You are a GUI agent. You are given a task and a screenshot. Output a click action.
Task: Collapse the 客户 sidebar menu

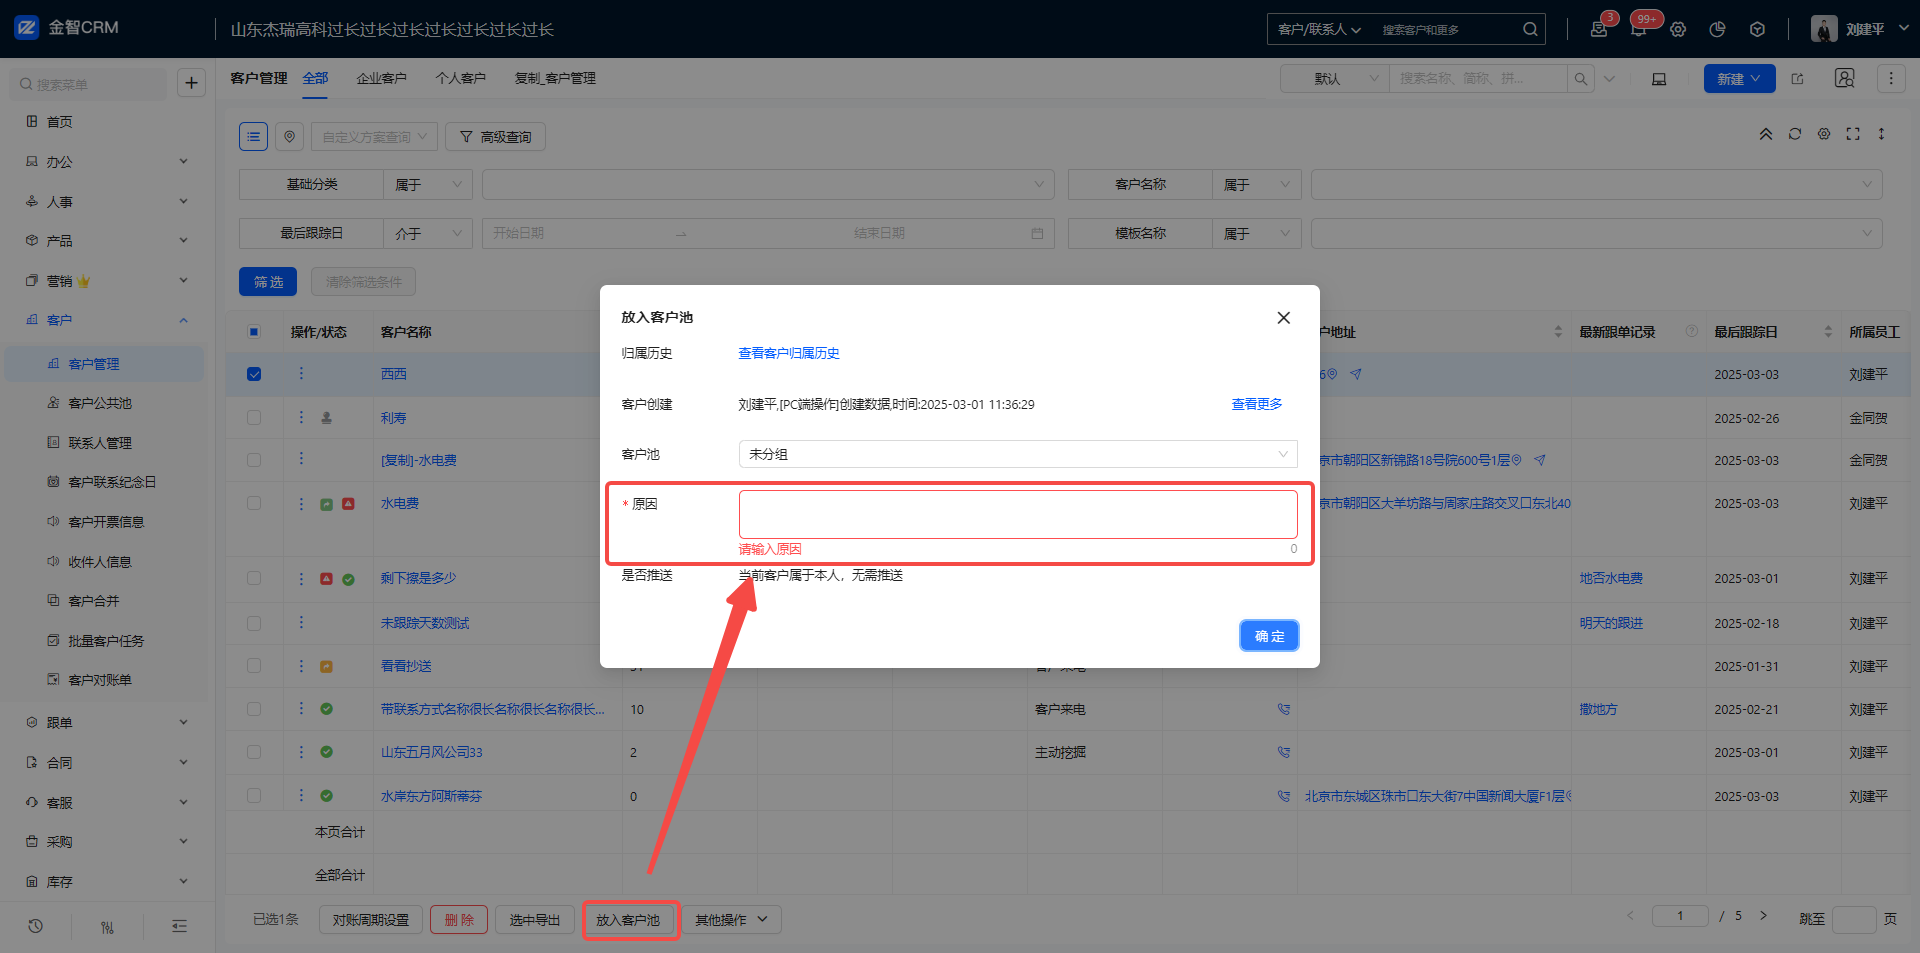pos(107,320)
